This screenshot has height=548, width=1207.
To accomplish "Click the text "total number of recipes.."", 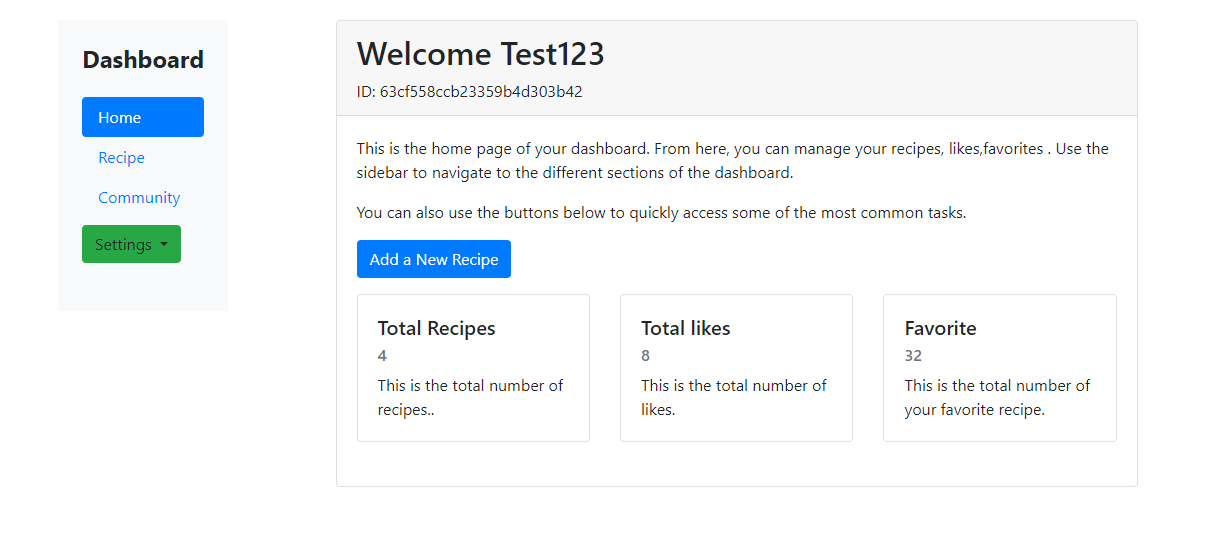I will click(x=470, y=397).
